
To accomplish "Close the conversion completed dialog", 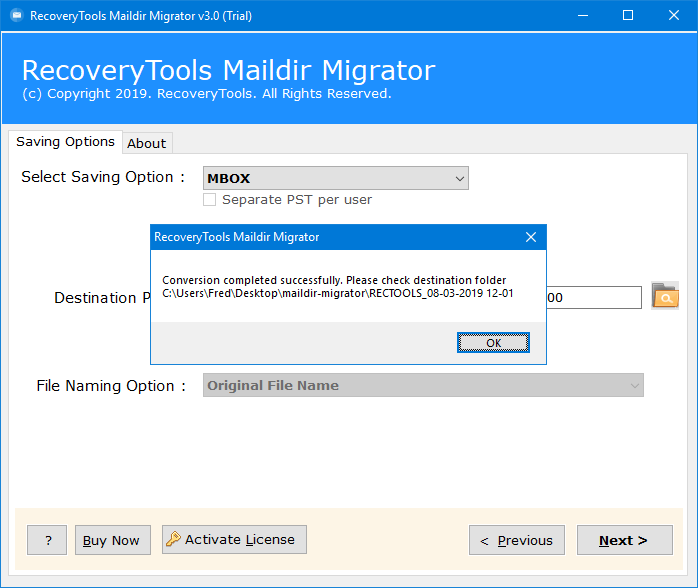I will tap(531, 237).
